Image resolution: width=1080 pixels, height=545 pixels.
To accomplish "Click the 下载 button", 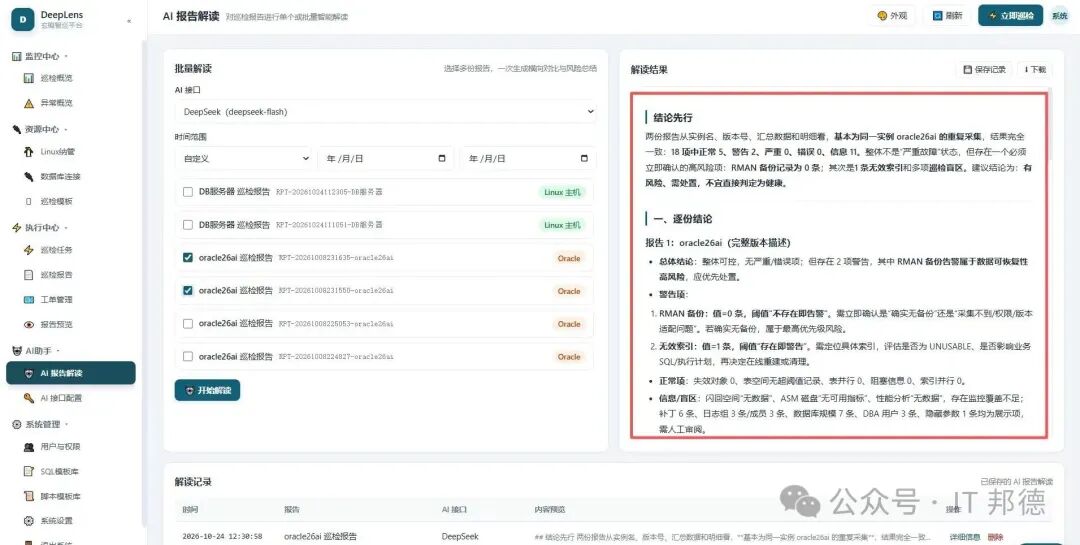I will coord(1035,70).
